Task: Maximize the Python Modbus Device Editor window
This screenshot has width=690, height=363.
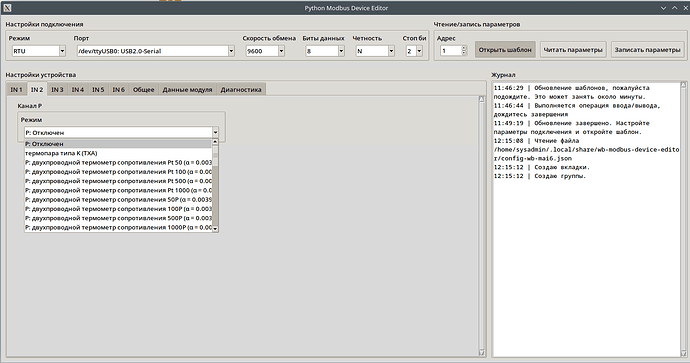Action: [x=674, y=8]
